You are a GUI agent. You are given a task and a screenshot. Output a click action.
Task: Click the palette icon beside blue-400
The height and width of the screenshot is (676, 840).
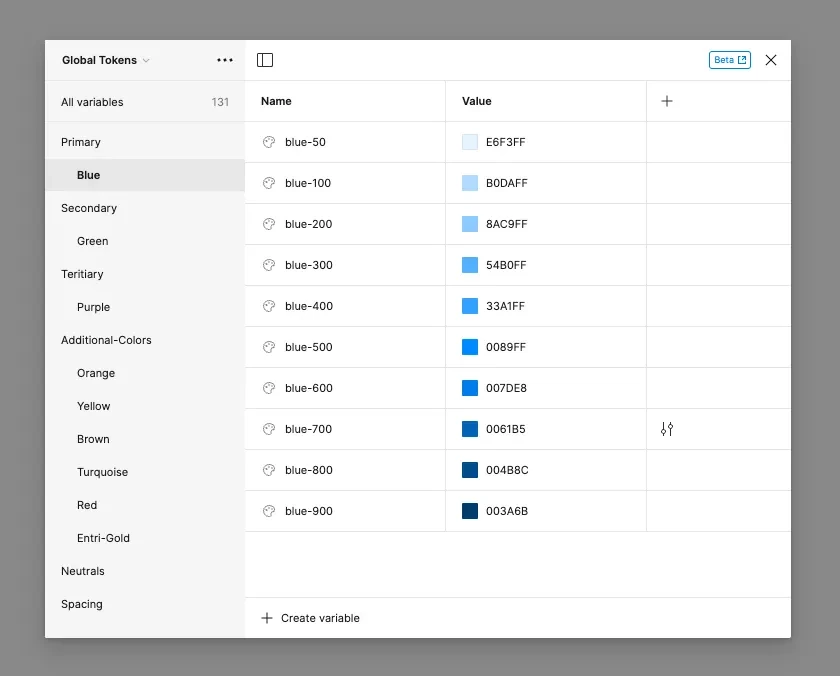click(269, 306)
